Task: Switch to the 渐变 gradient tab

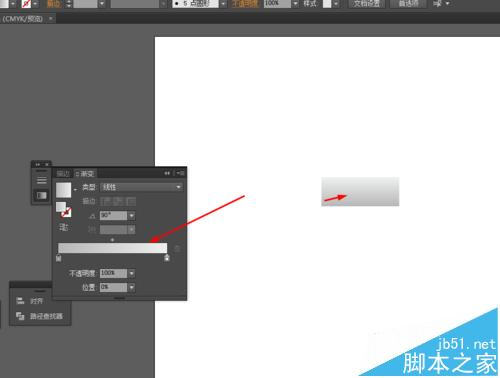Action: pos(85,173)
